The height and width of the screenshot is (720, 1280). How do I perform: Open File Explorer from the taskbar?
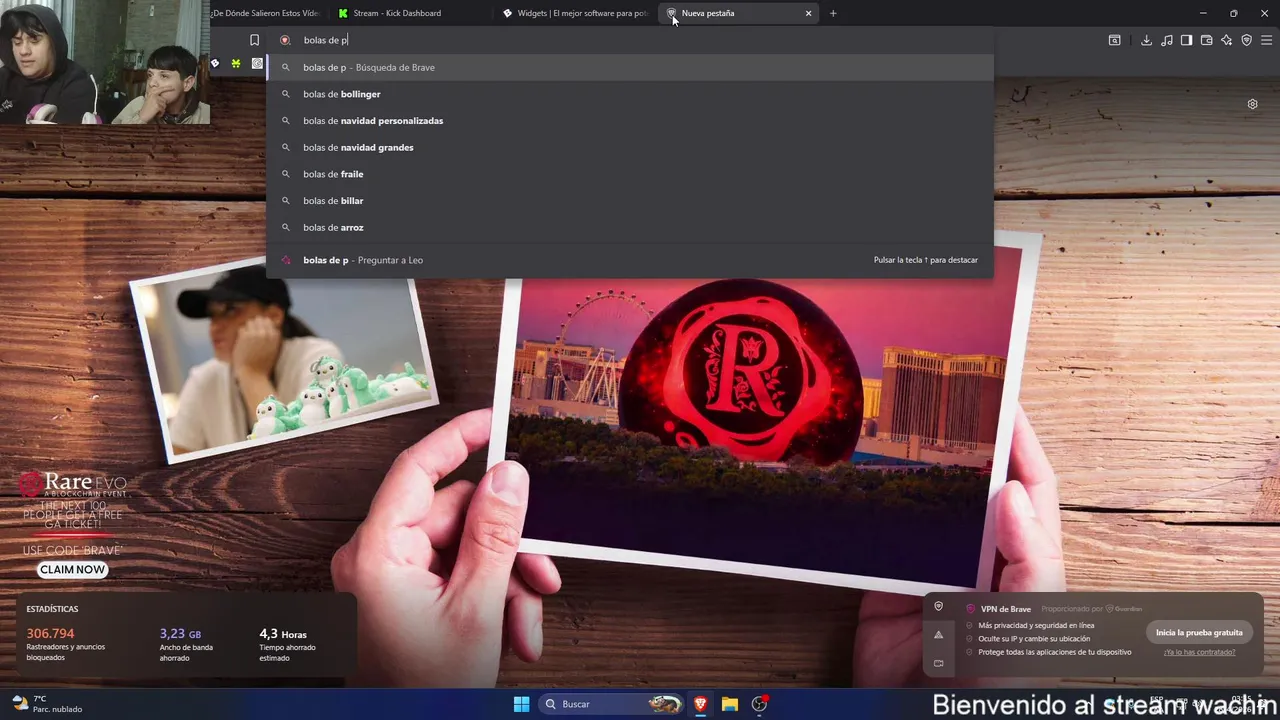click(x=730, y=704)
